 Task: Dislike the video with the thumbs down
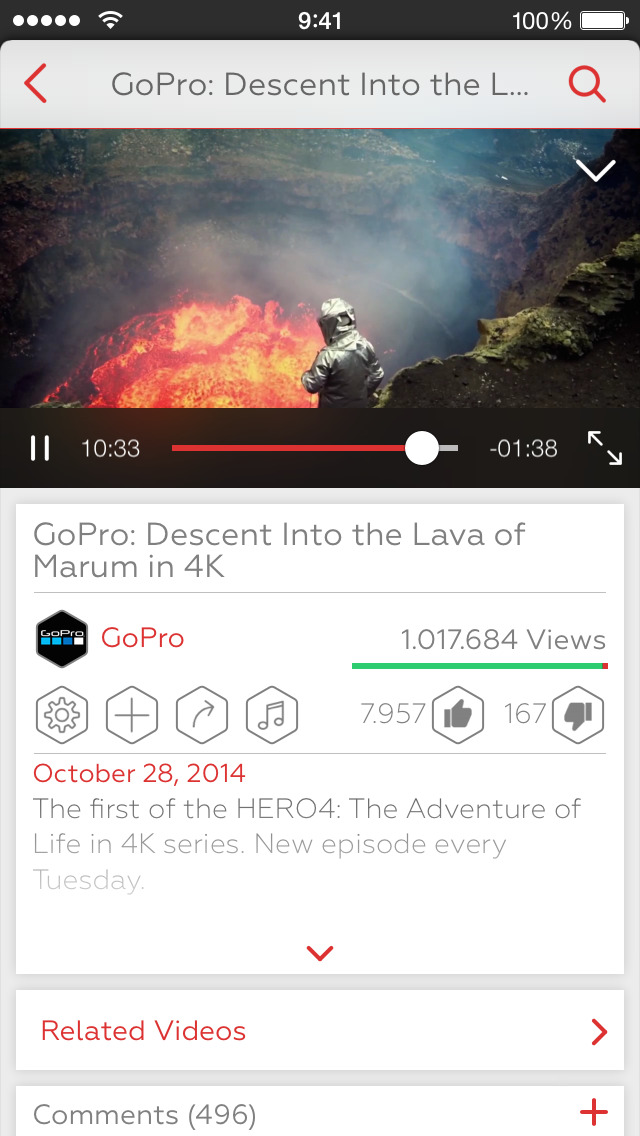click(x=578, y=714)
